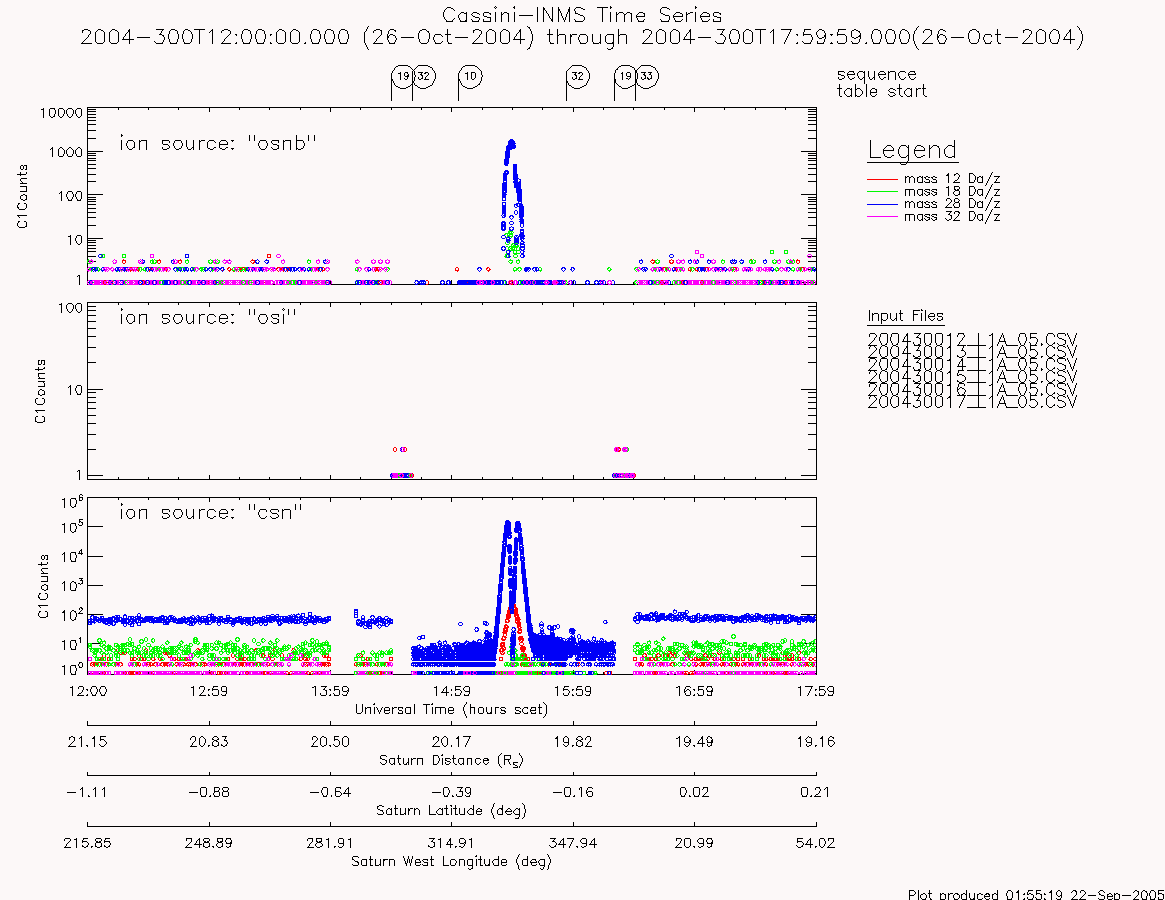Click latitude value 0.21
The image size is (1165, 900).
point(816,792)
